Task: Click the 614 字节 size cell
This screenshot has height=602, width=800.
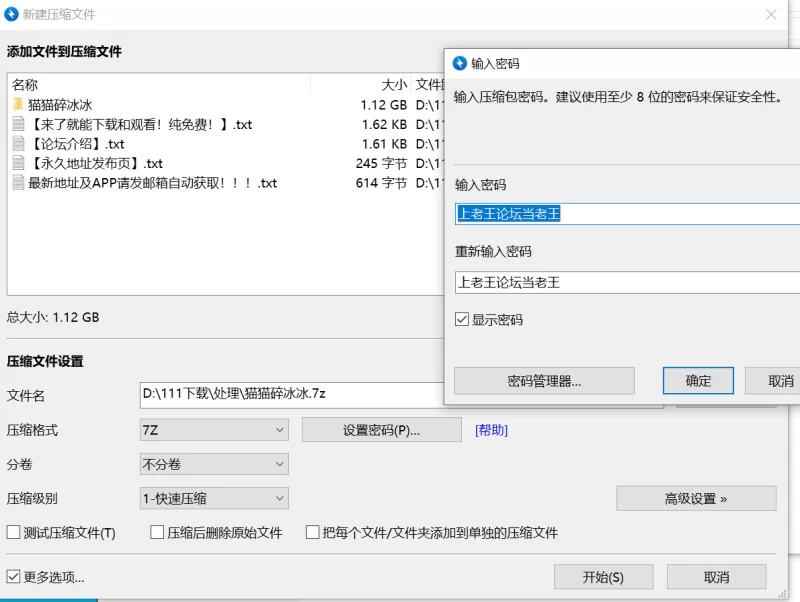Action: tap(381, 183)
